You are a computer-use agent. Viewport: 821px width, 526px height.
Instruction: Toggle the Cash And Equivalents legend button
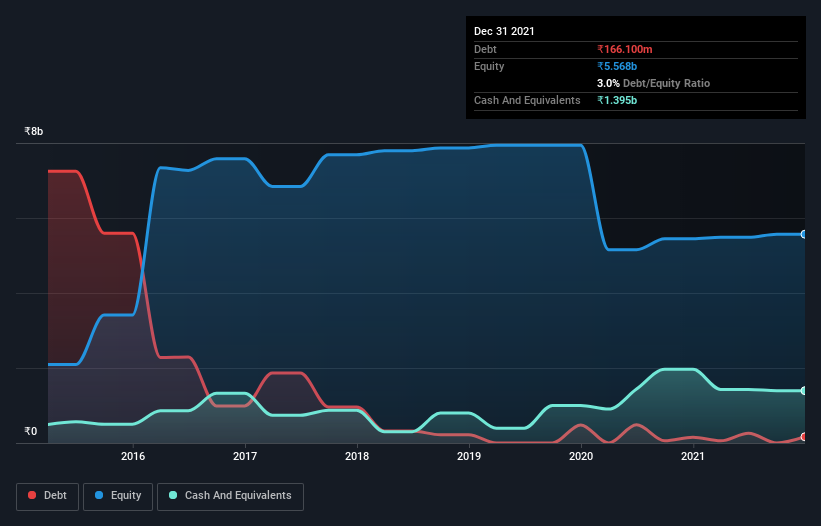pyautogui.click(x=230, y=496)
